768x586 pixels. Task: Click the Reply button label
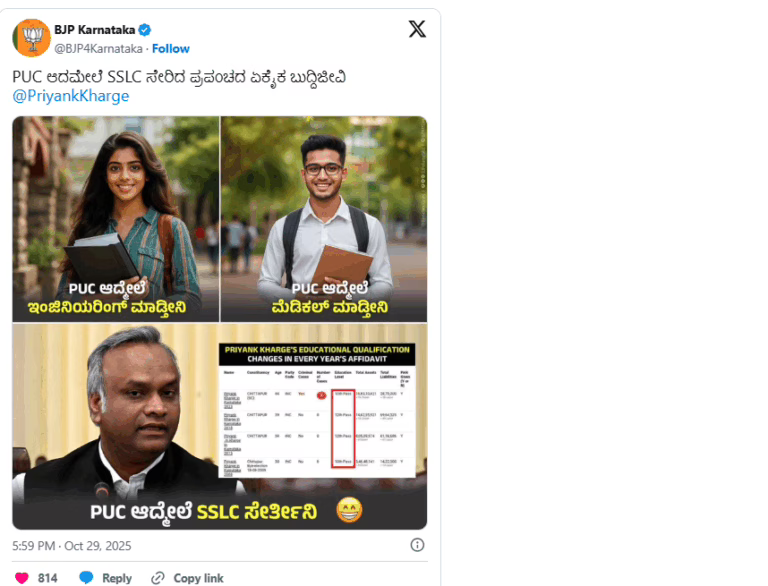tap(117, 578)
